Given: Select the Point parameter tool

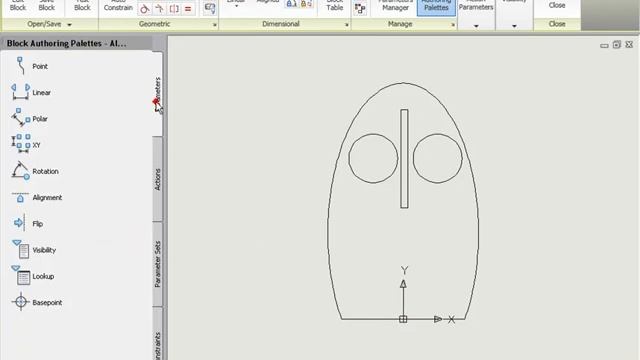Looking at the screenshot, I should (x=31, y=66).
